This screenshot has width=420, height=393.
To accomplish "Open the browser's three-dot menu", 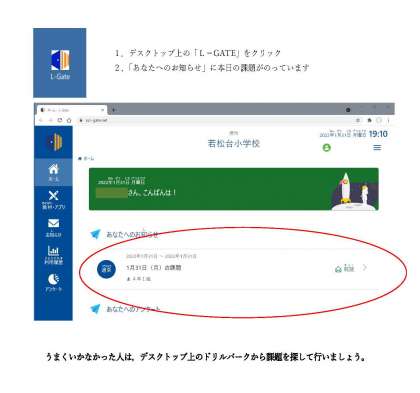I will point(388,120).
